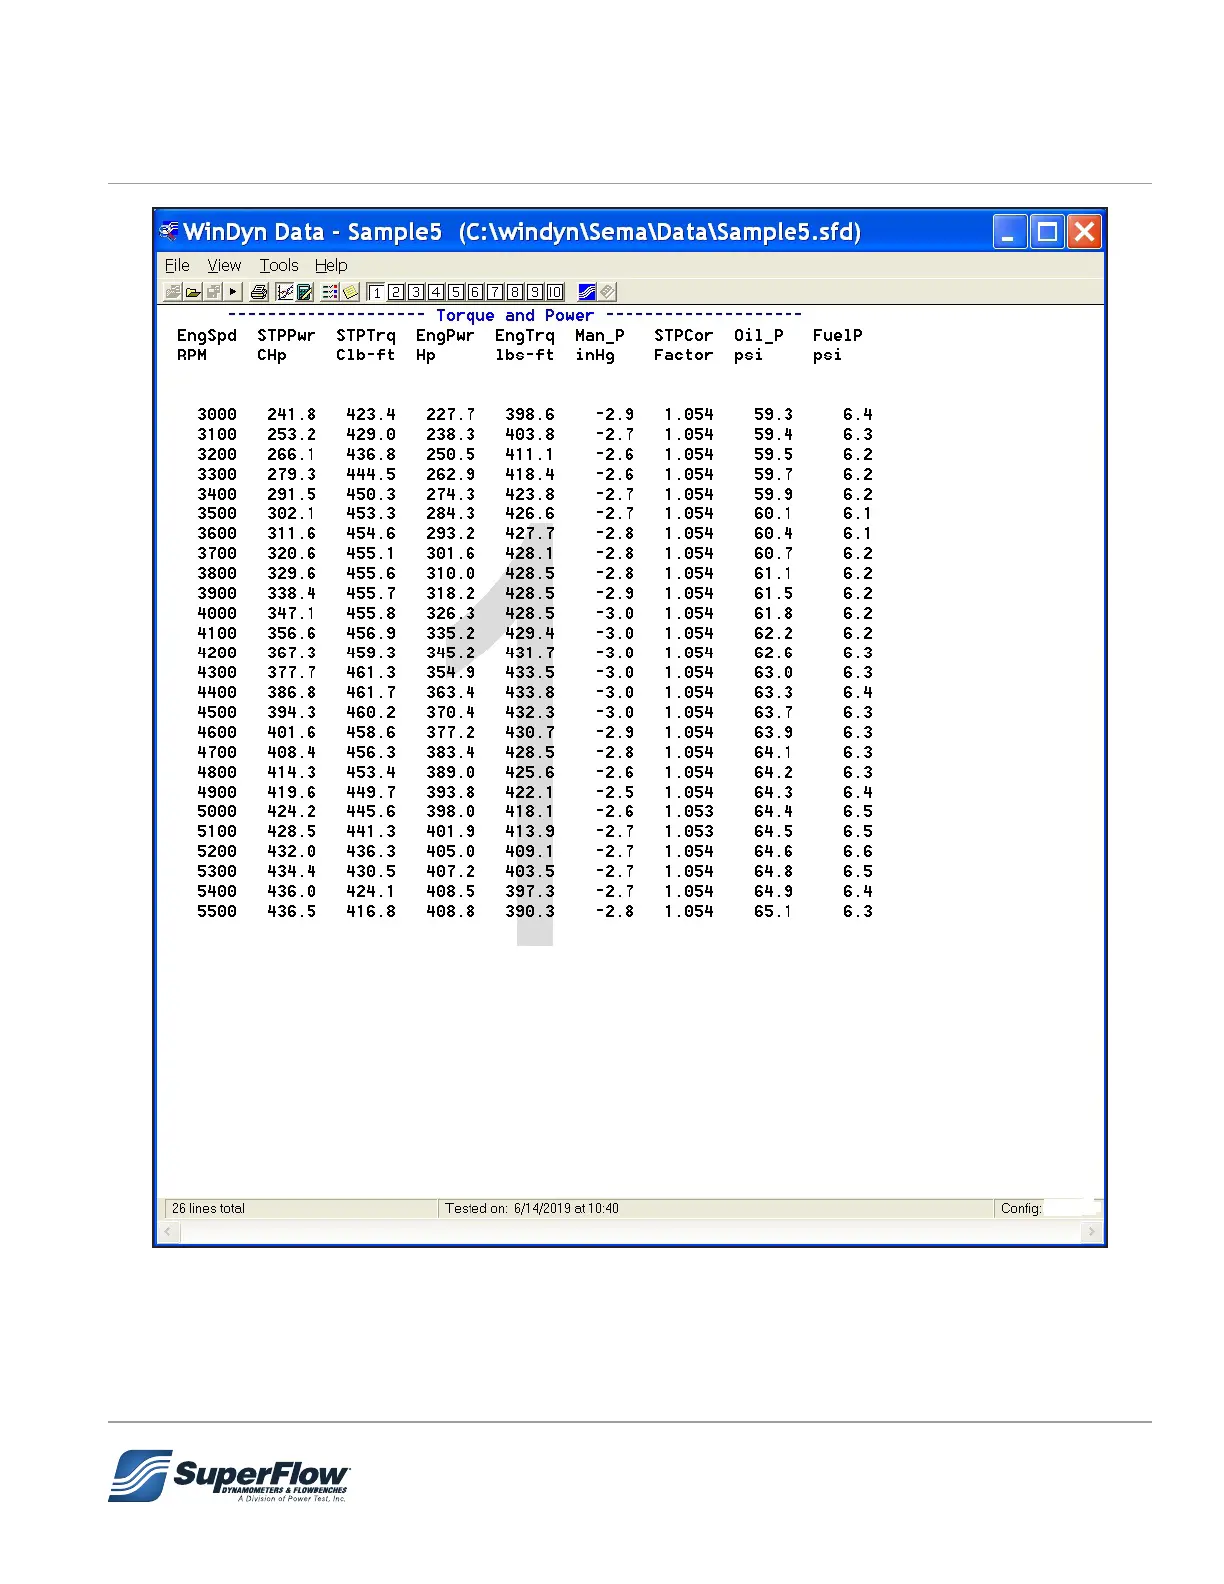Click the 3000 RPM row value
Screen dimensions: 1224x1584
click(x=217, y=414)
